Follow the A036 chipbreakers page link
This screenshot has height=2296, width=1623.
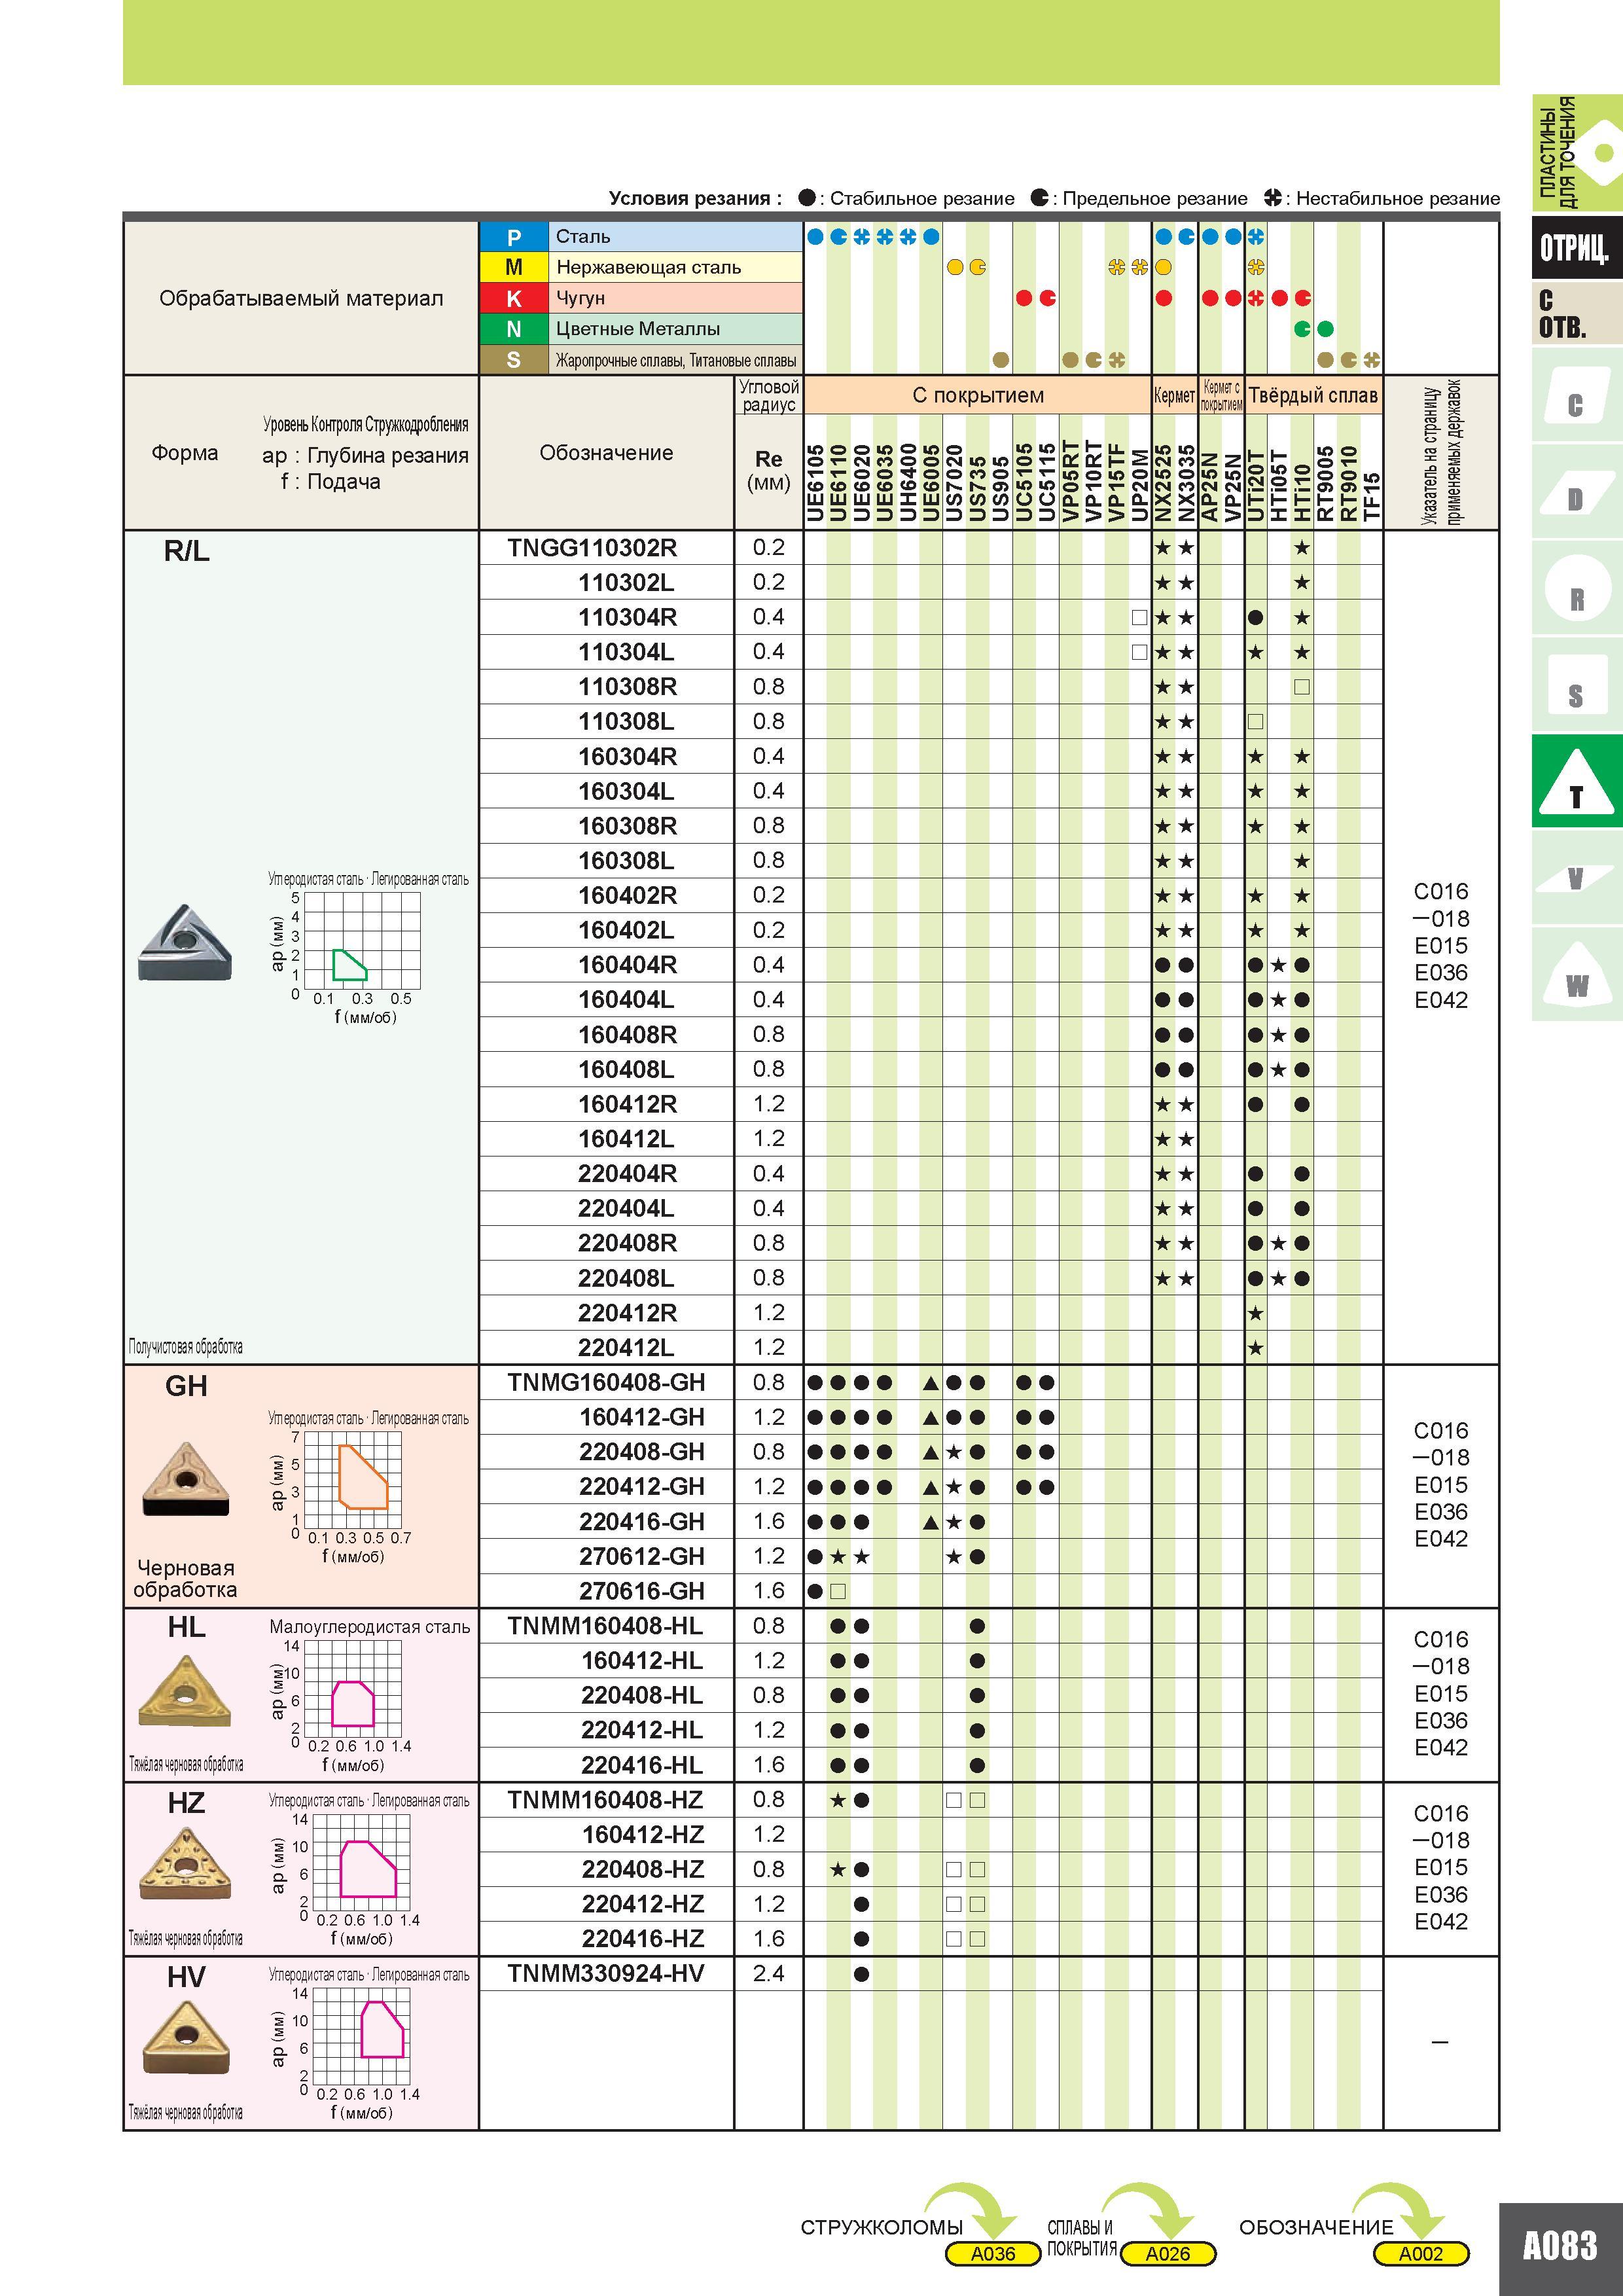(993, 2254)
